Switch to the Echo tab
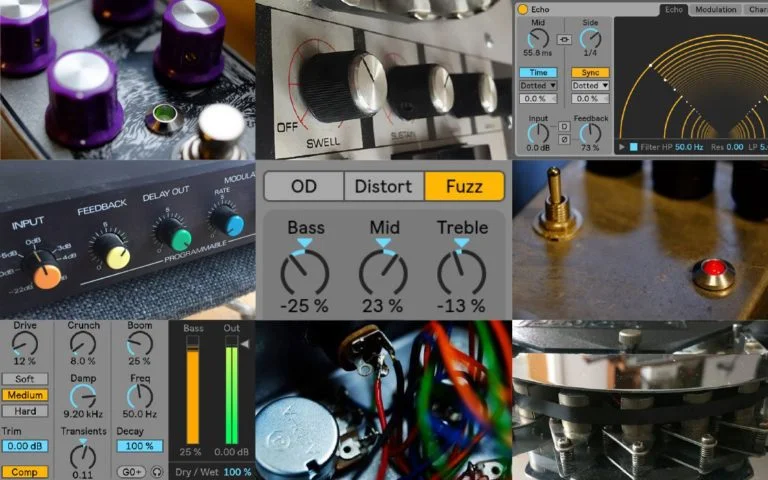 pyautogui.click(x=673, y=9)
